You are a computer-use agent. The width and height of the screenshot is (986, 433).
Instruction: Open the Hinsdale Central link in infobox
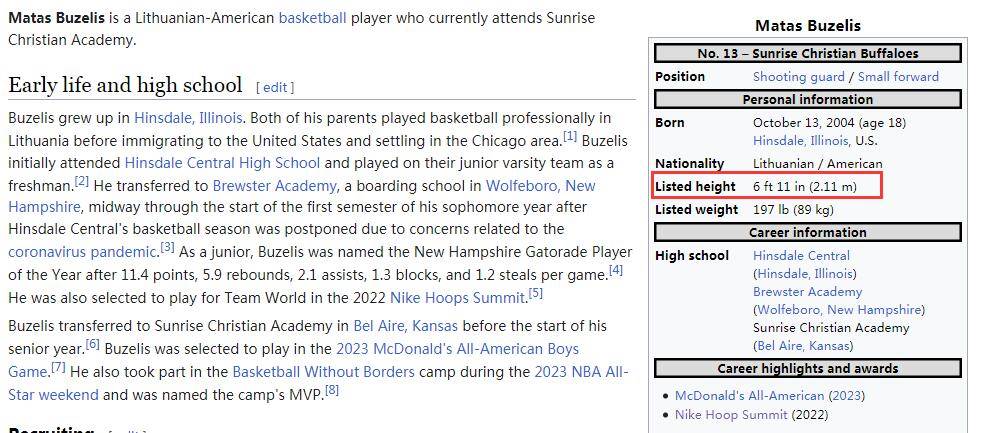801,256
